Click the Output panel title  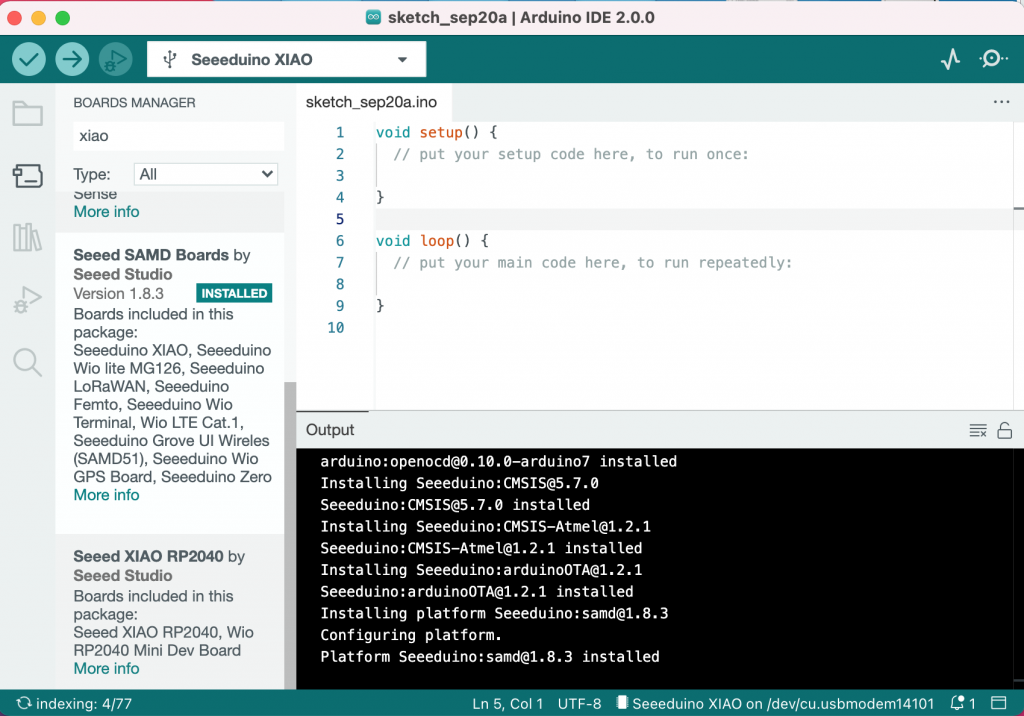(x=330, y=430)
